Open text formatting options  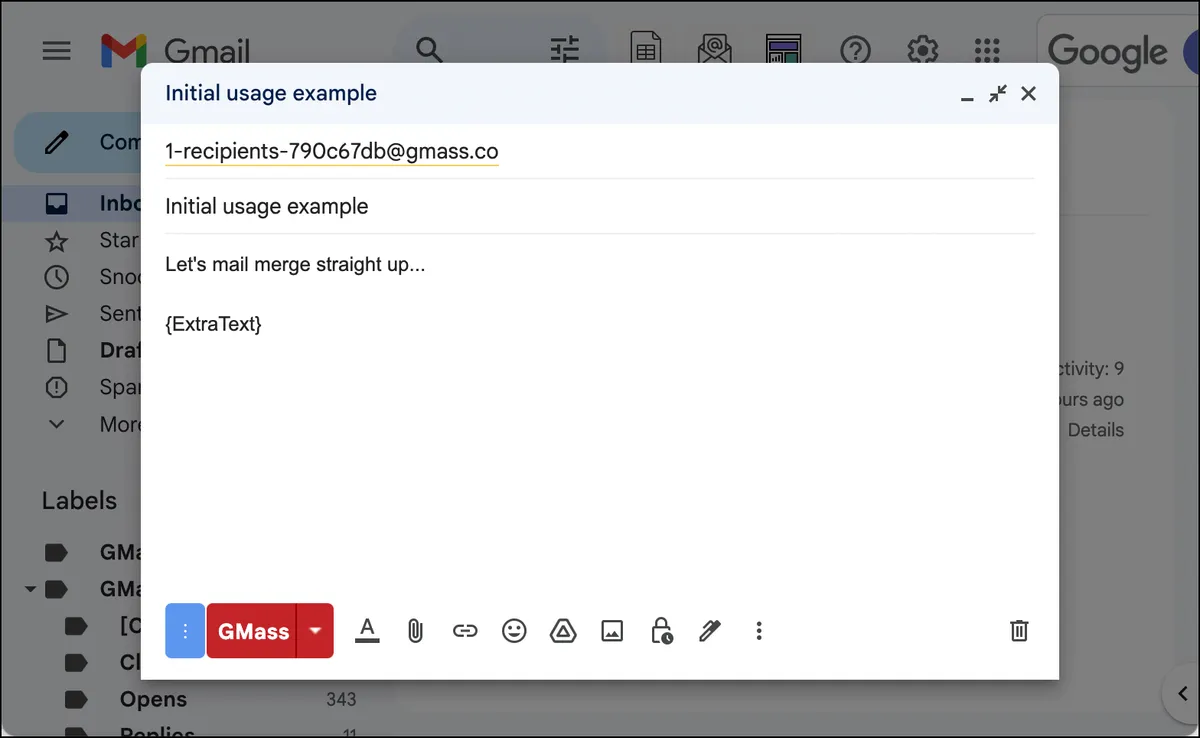click(x=367, y=631)
